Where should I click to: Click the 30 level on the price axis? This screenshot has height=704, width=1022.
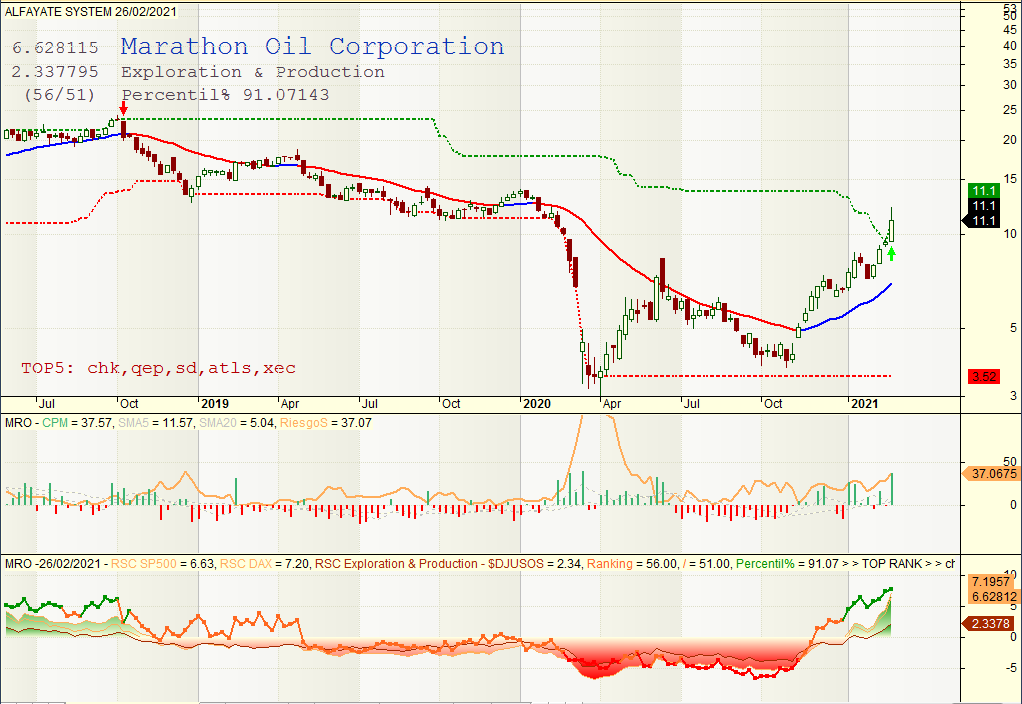(x=1010, y=85)
